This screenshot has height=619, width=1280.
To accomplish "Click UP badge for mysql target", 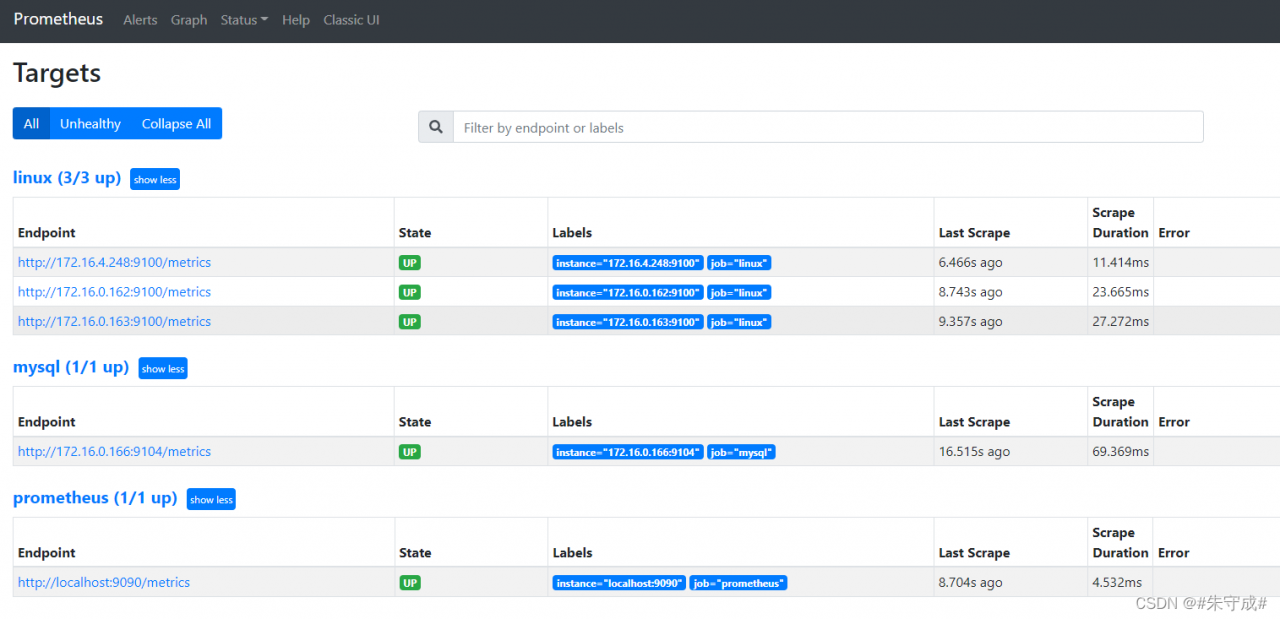I will [409, 452].
